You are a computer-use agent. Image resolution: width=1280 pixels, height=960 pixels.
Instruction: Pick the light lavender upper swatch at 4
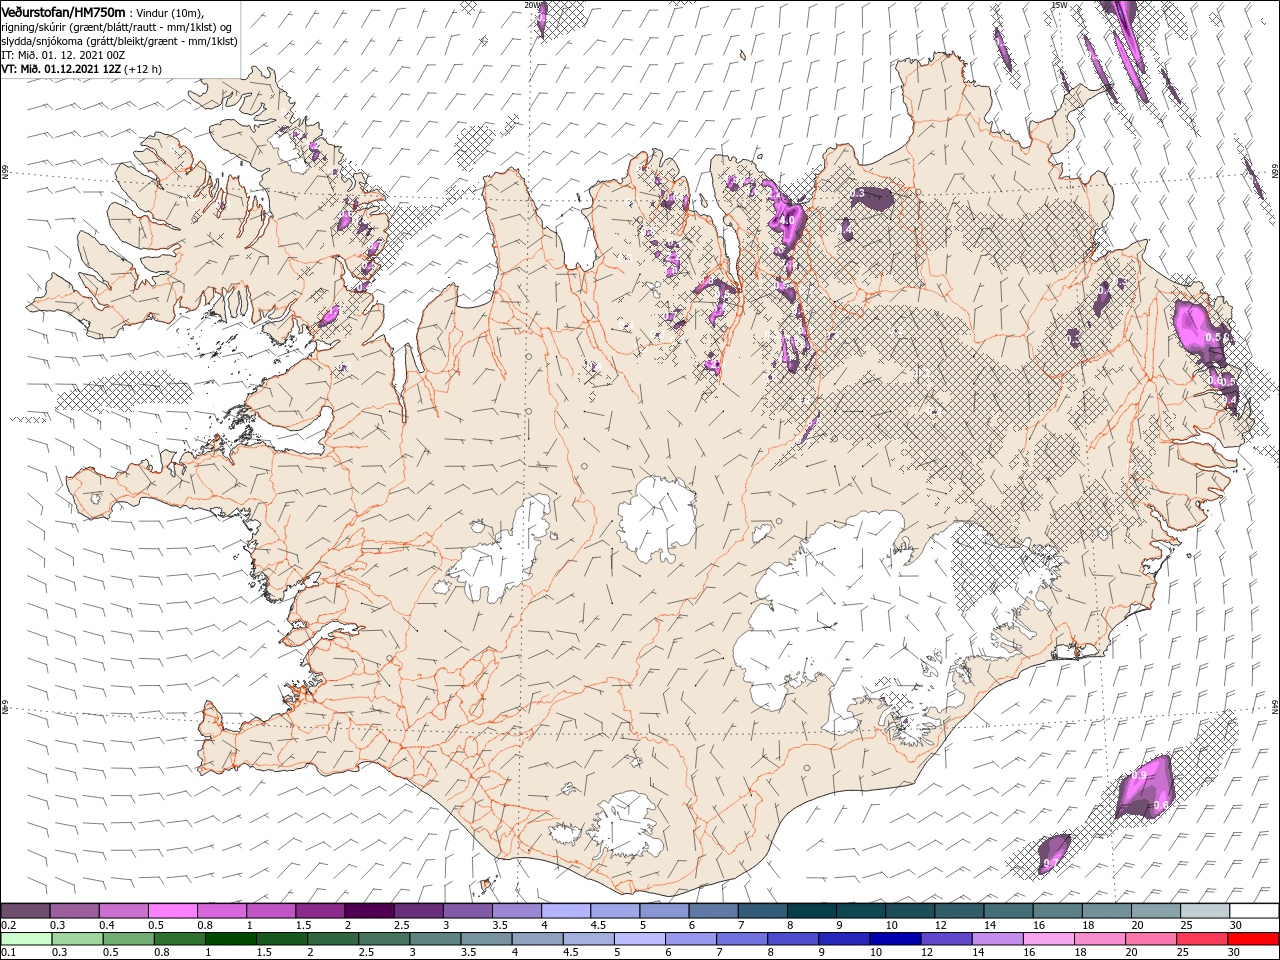565,910
